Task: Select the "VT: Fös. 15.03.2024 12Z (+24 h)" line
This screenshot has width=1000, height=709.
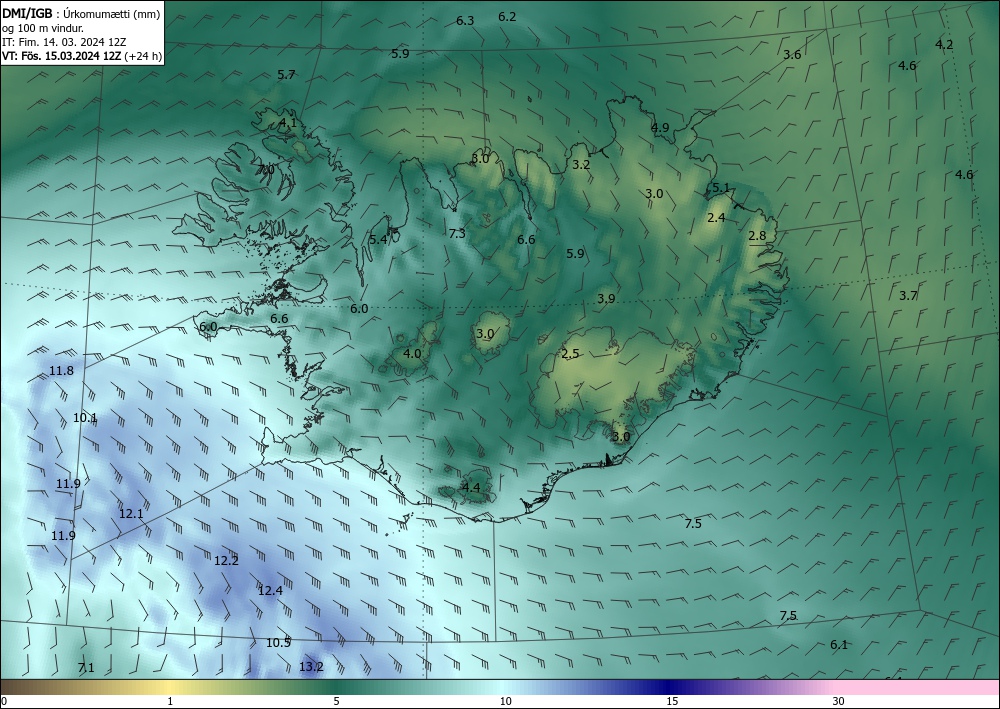Action: 82,56
